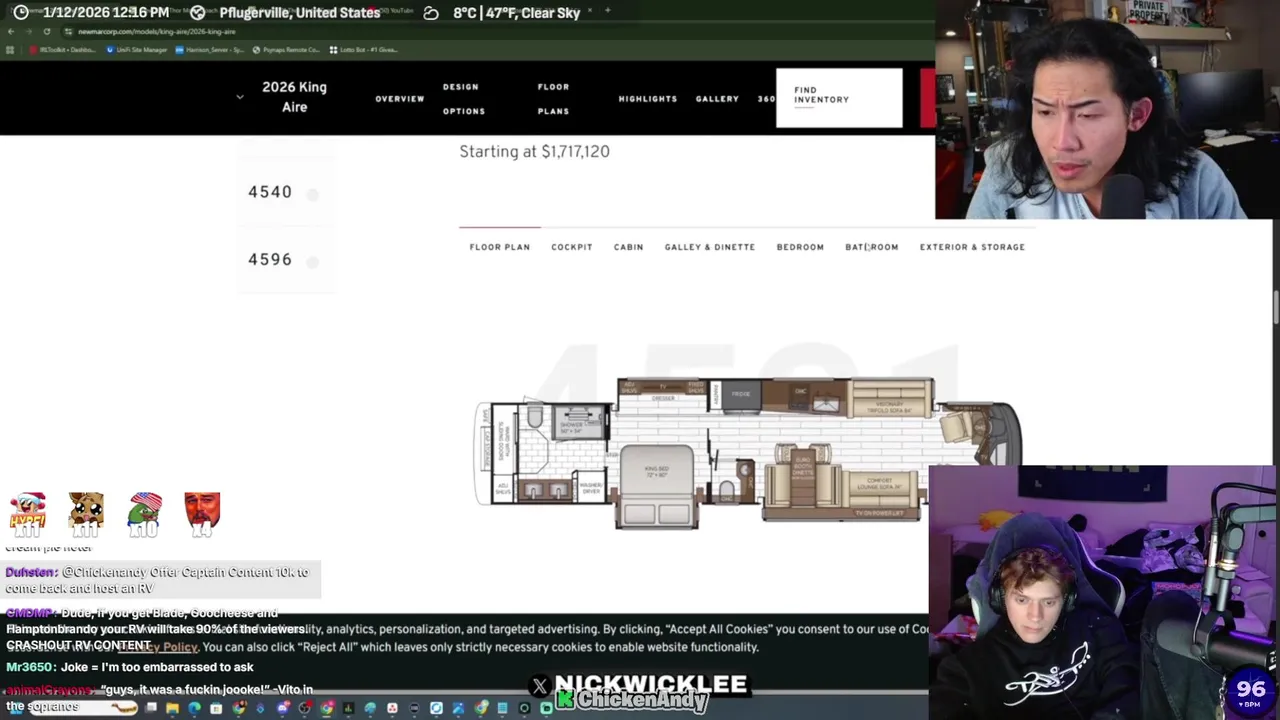Viewport: 1280px width, 720px height.
Task: Switch to the Bedroom tab
Action: [800, 247]
